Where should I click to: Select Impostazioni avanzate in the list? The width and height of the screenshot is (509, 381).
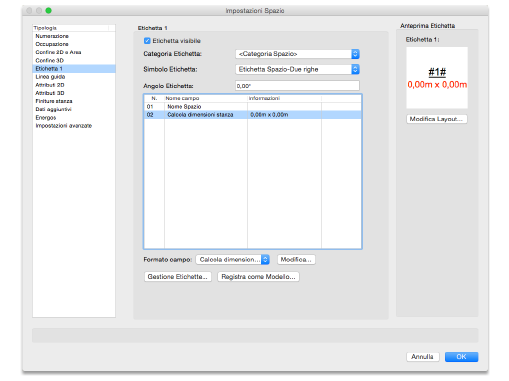coord(74,126)
